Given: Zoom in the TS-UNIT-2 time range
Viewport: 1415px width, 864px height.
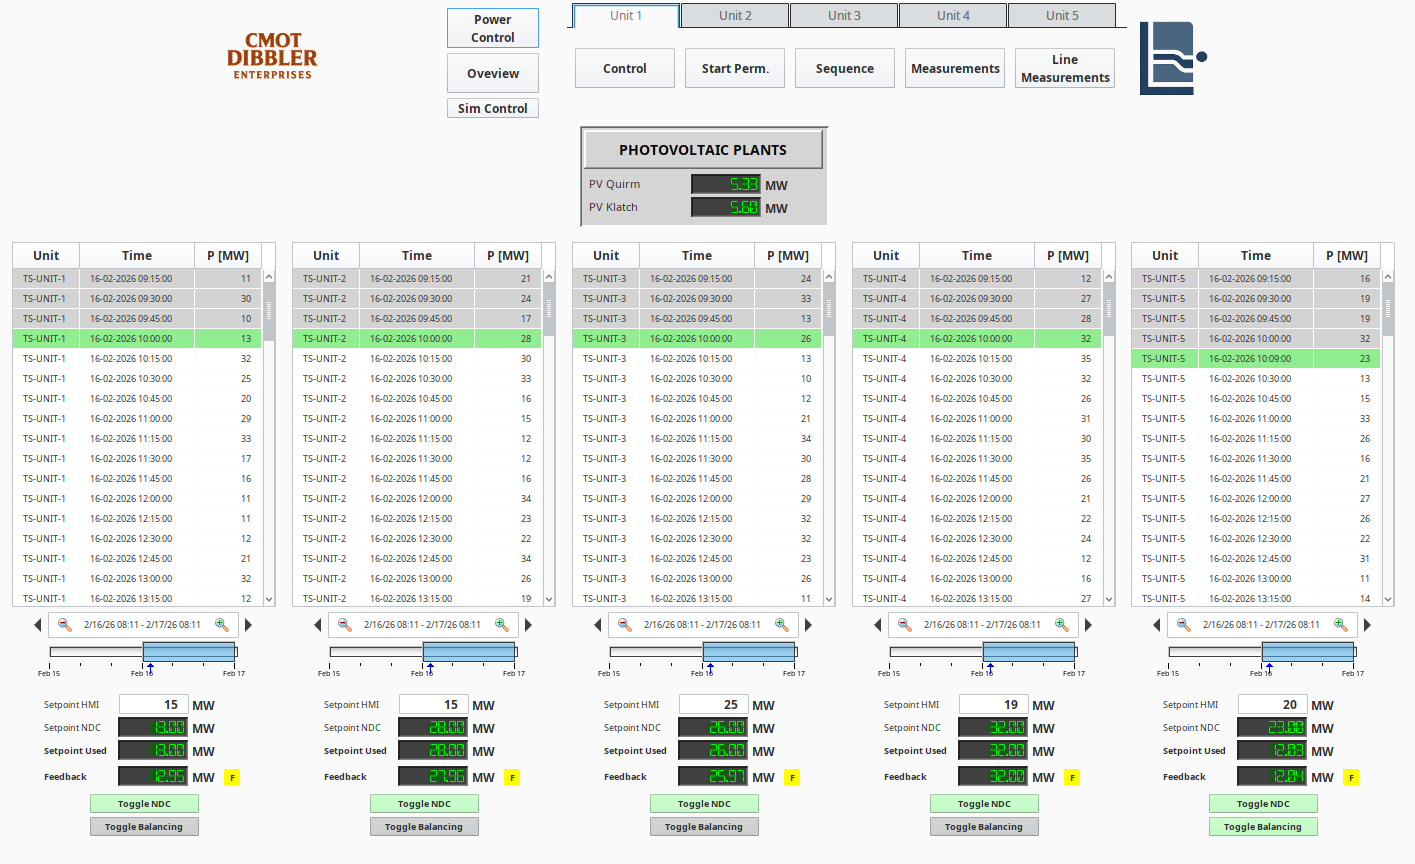Looking at the screenshot, I should pos(502,625).
